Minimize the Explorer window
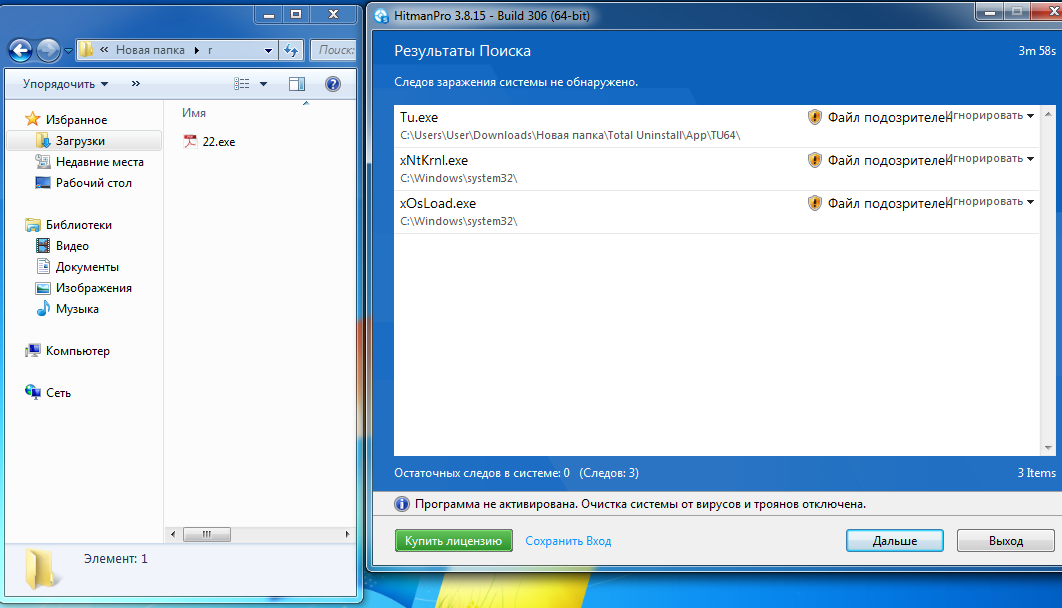 pos(269,14)
